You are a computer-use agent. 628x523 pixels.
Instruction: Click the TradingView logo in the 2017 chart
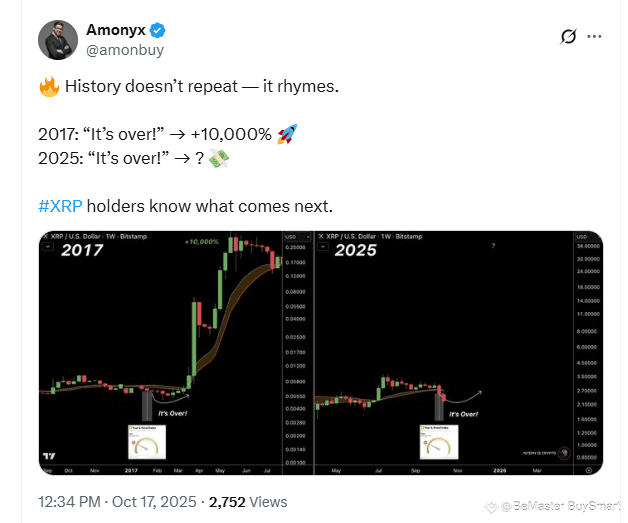coord(49,456)
